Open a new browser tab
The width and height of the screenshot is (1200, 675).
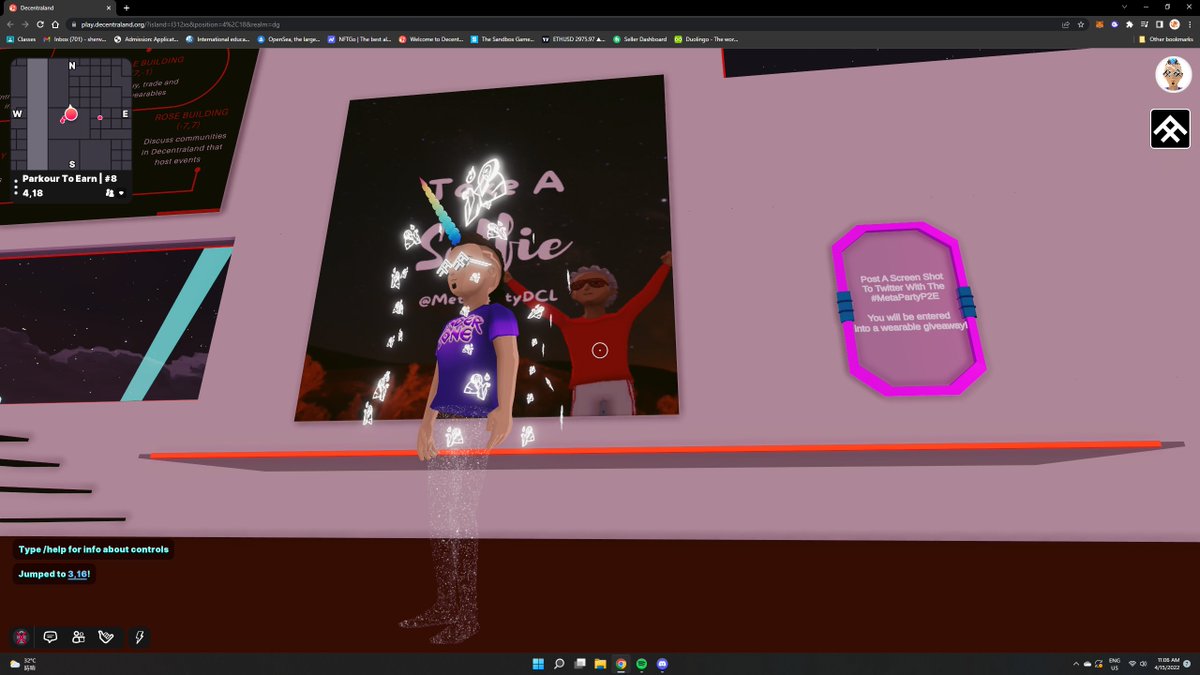tap(126, 8)
